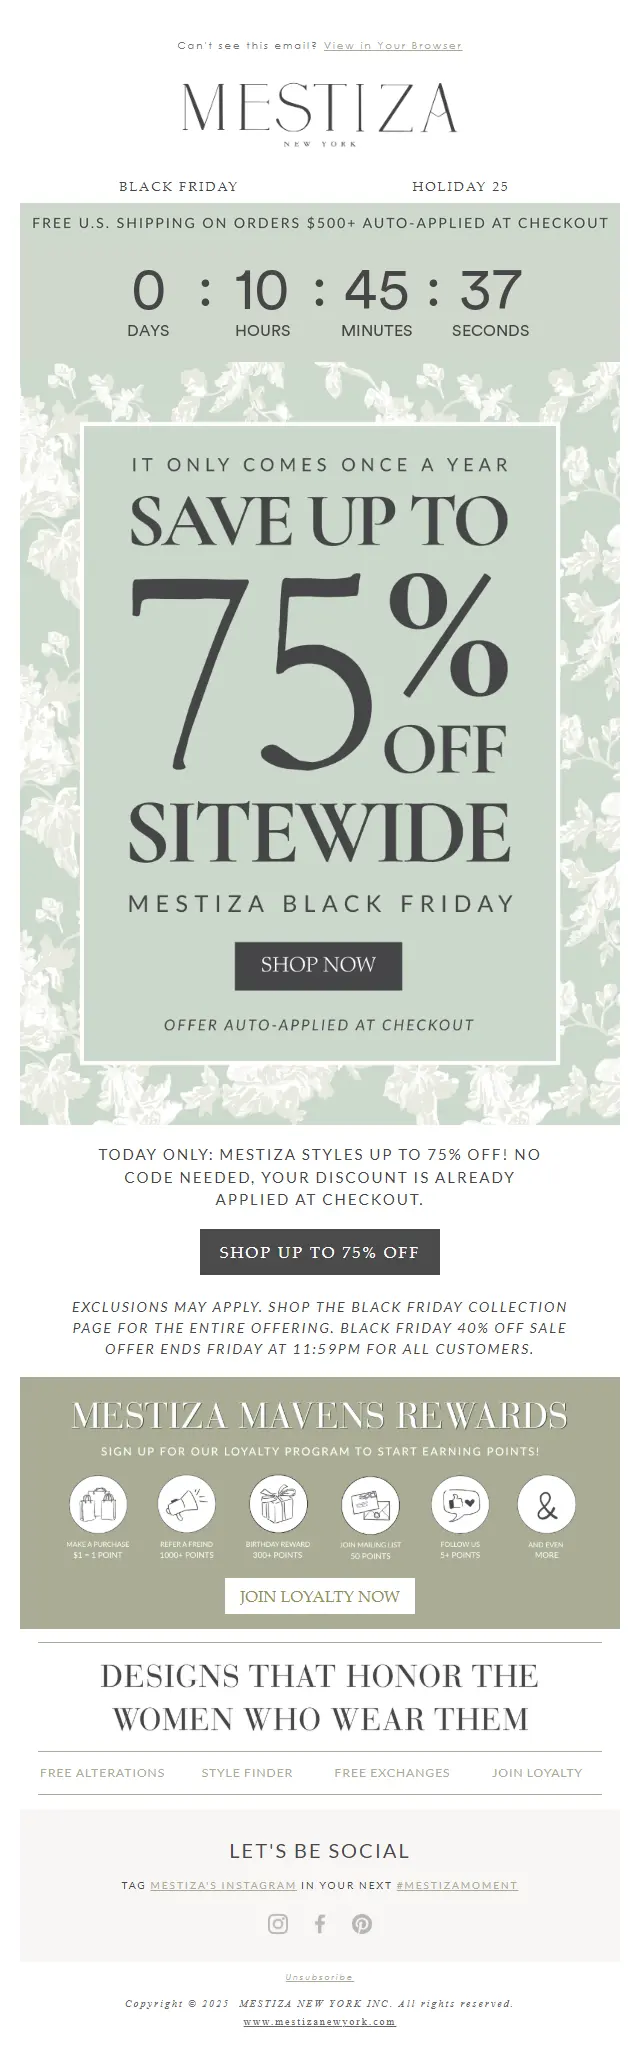The height and width of the screenshot is (2071, 640).
Task: Click the ampersand And Even More icon
Action: pos(546,1504)
